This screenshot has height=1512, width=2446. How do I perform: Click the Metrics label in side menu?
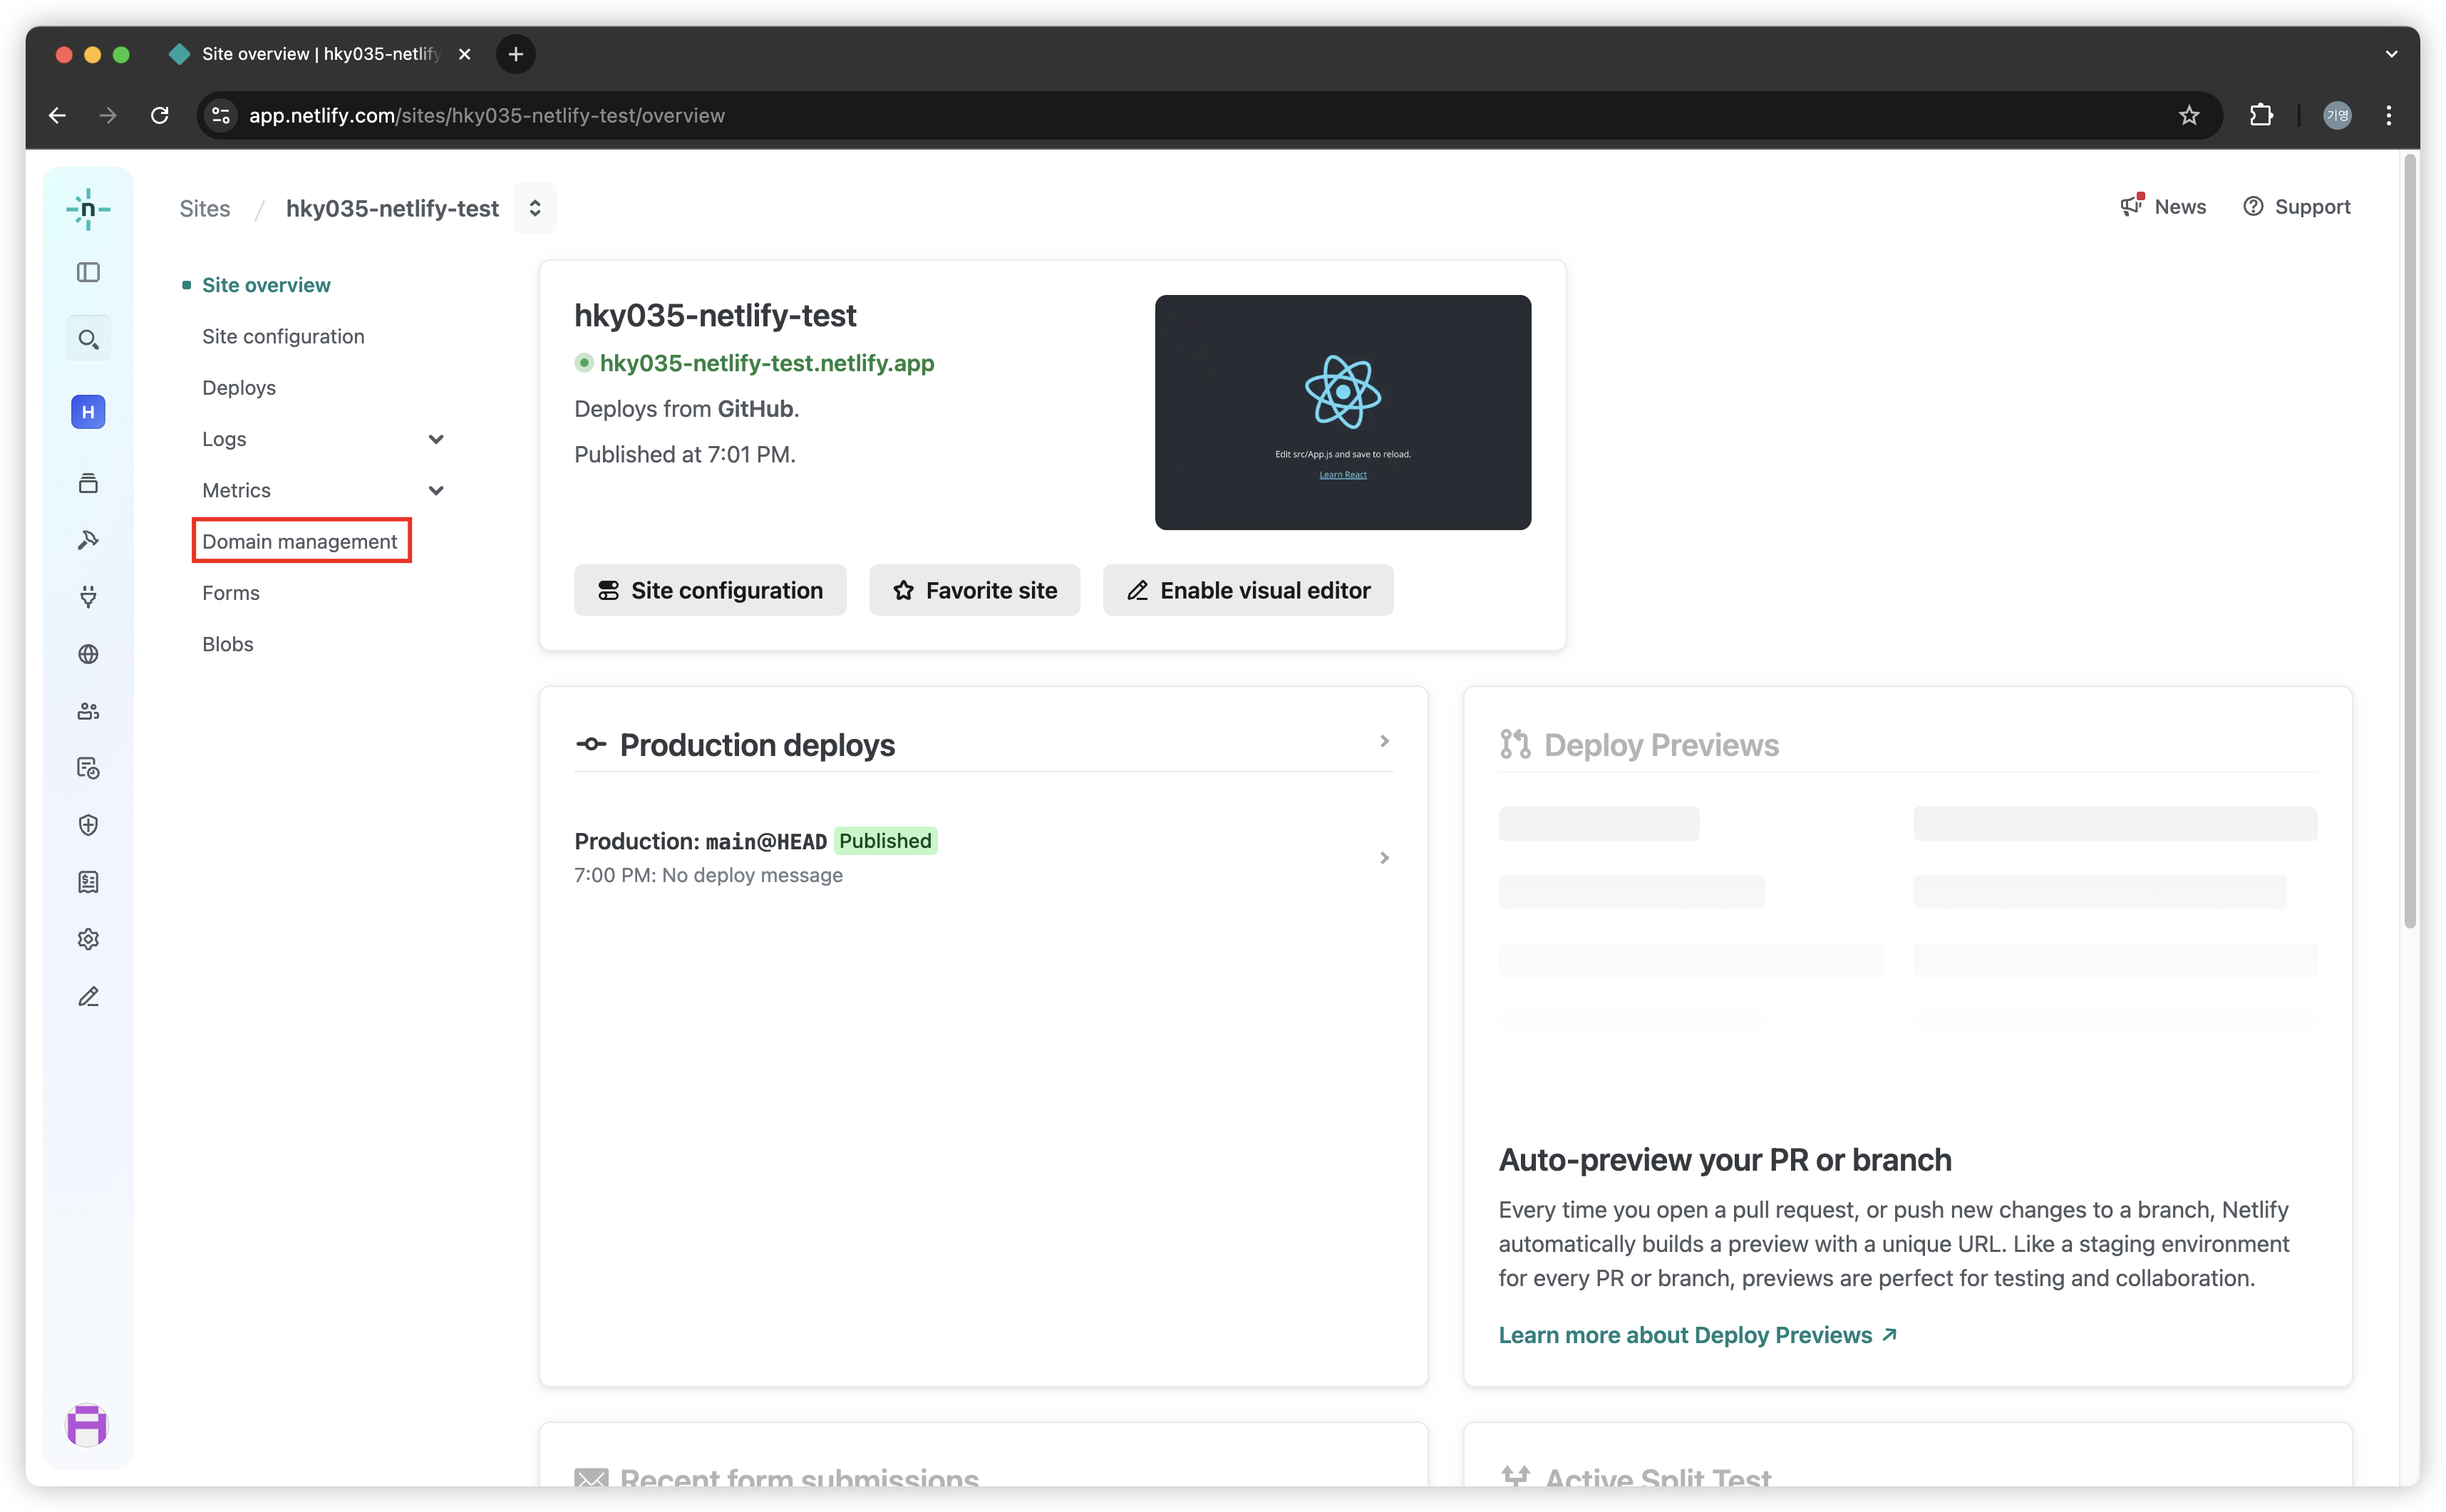click(236, 490)
